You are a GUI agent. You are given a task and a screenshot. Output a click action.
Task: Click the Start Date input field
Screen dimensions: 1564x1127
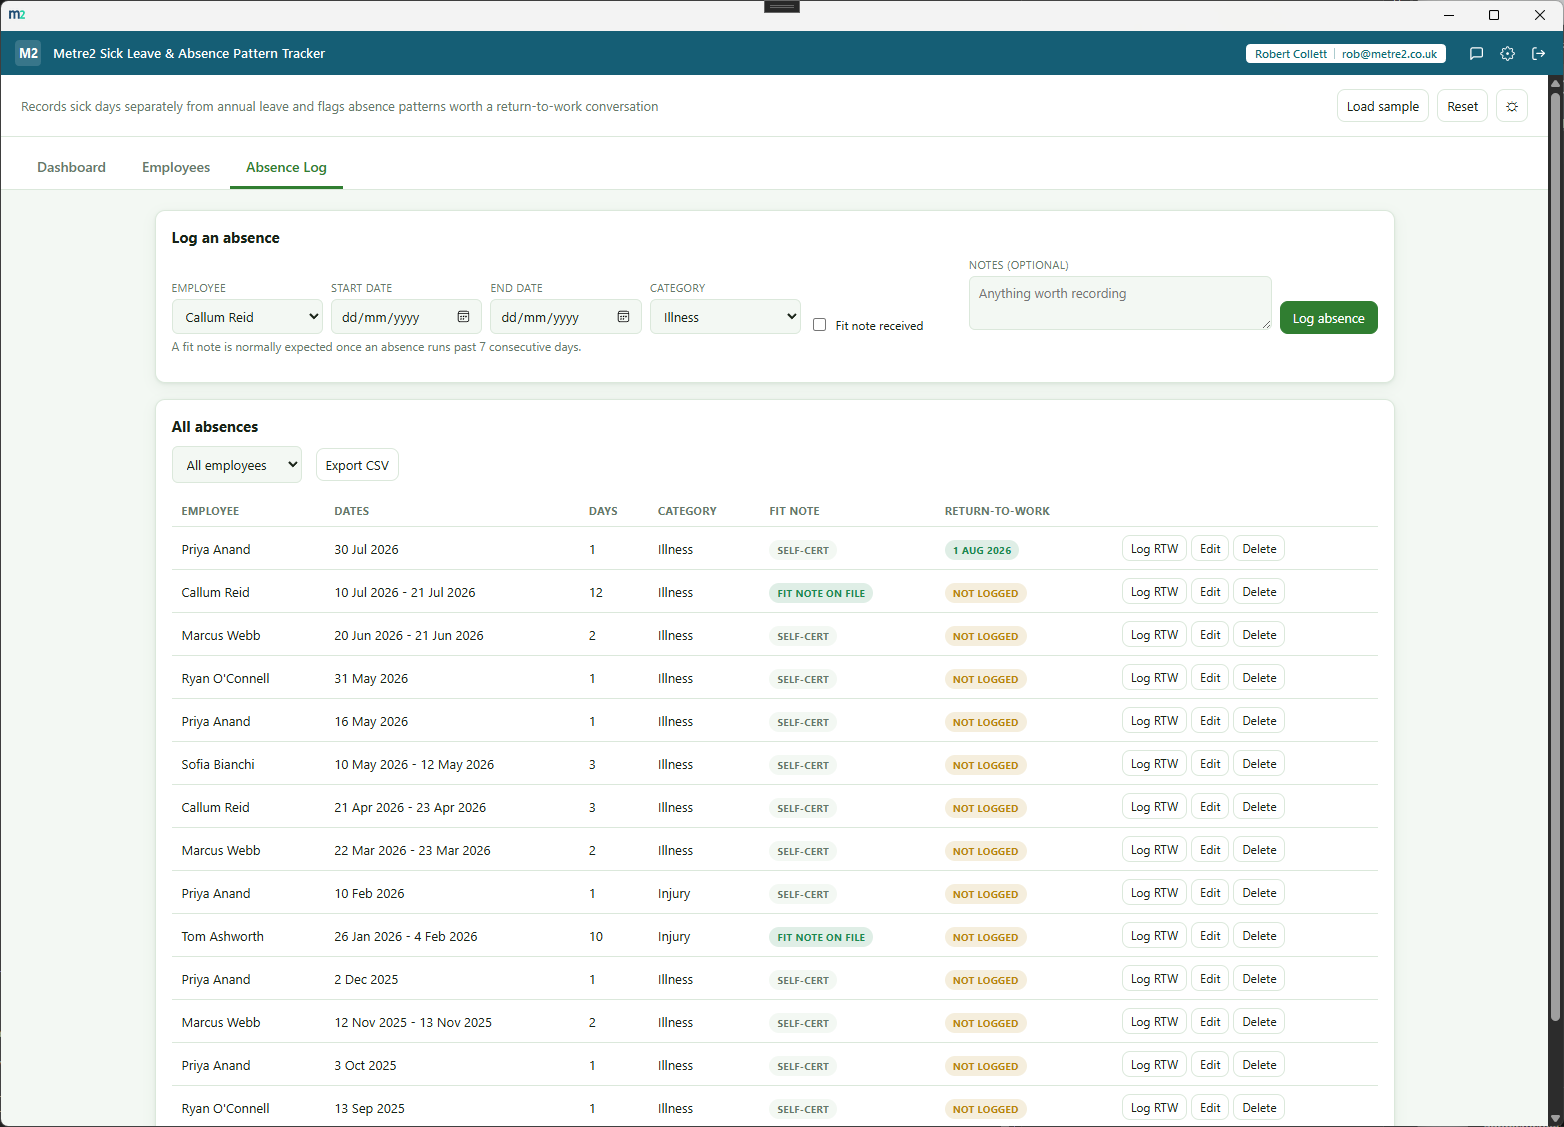[406, 317]
